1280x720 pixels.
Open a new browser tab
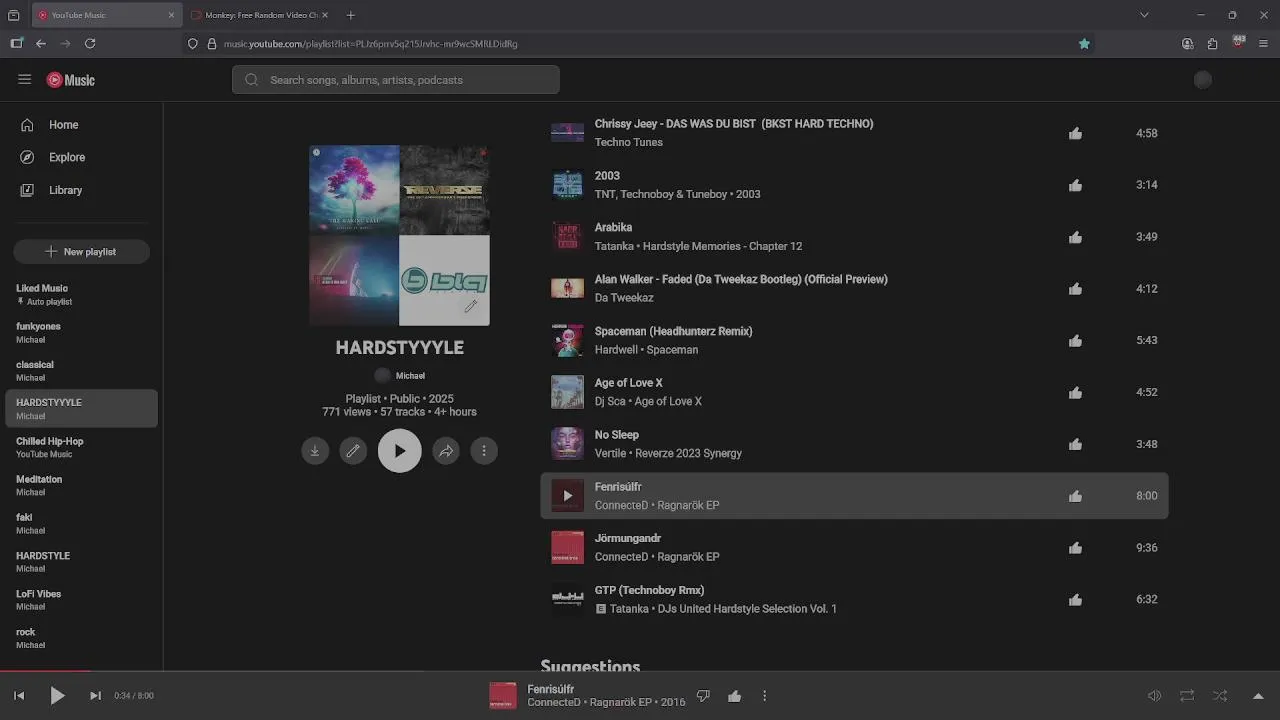350,15
